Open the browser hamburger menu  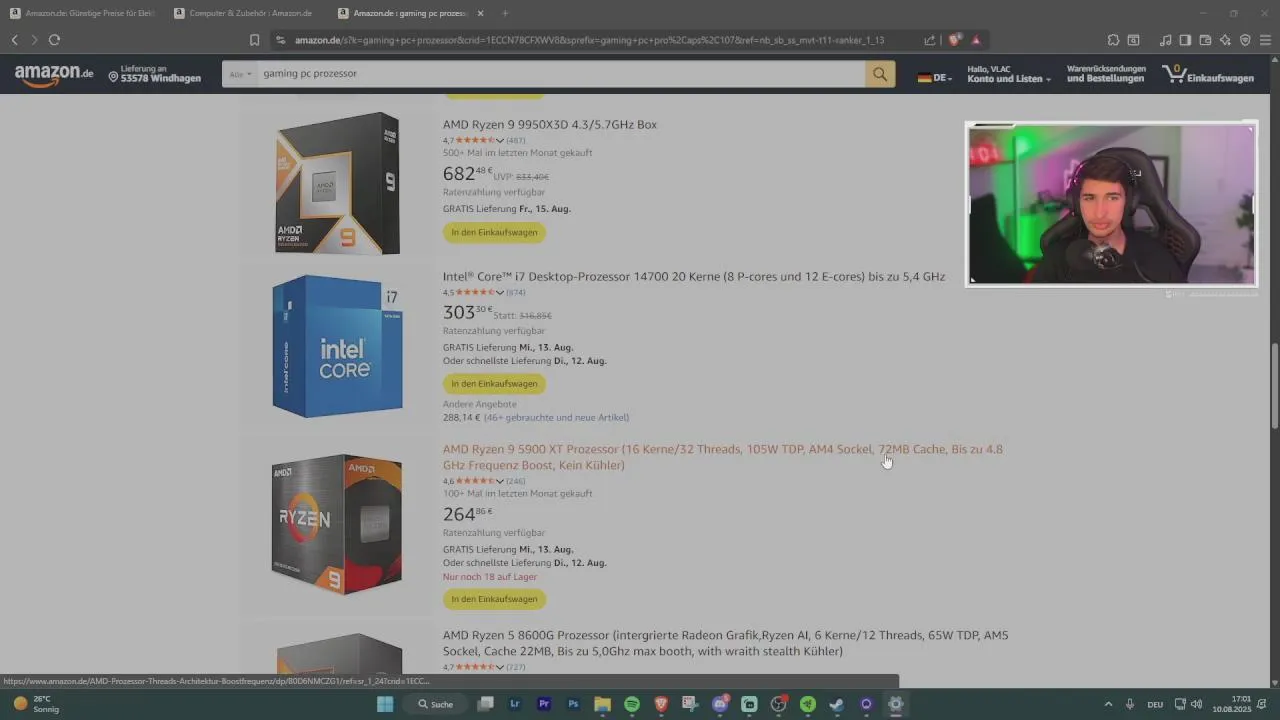point(1265,40)
